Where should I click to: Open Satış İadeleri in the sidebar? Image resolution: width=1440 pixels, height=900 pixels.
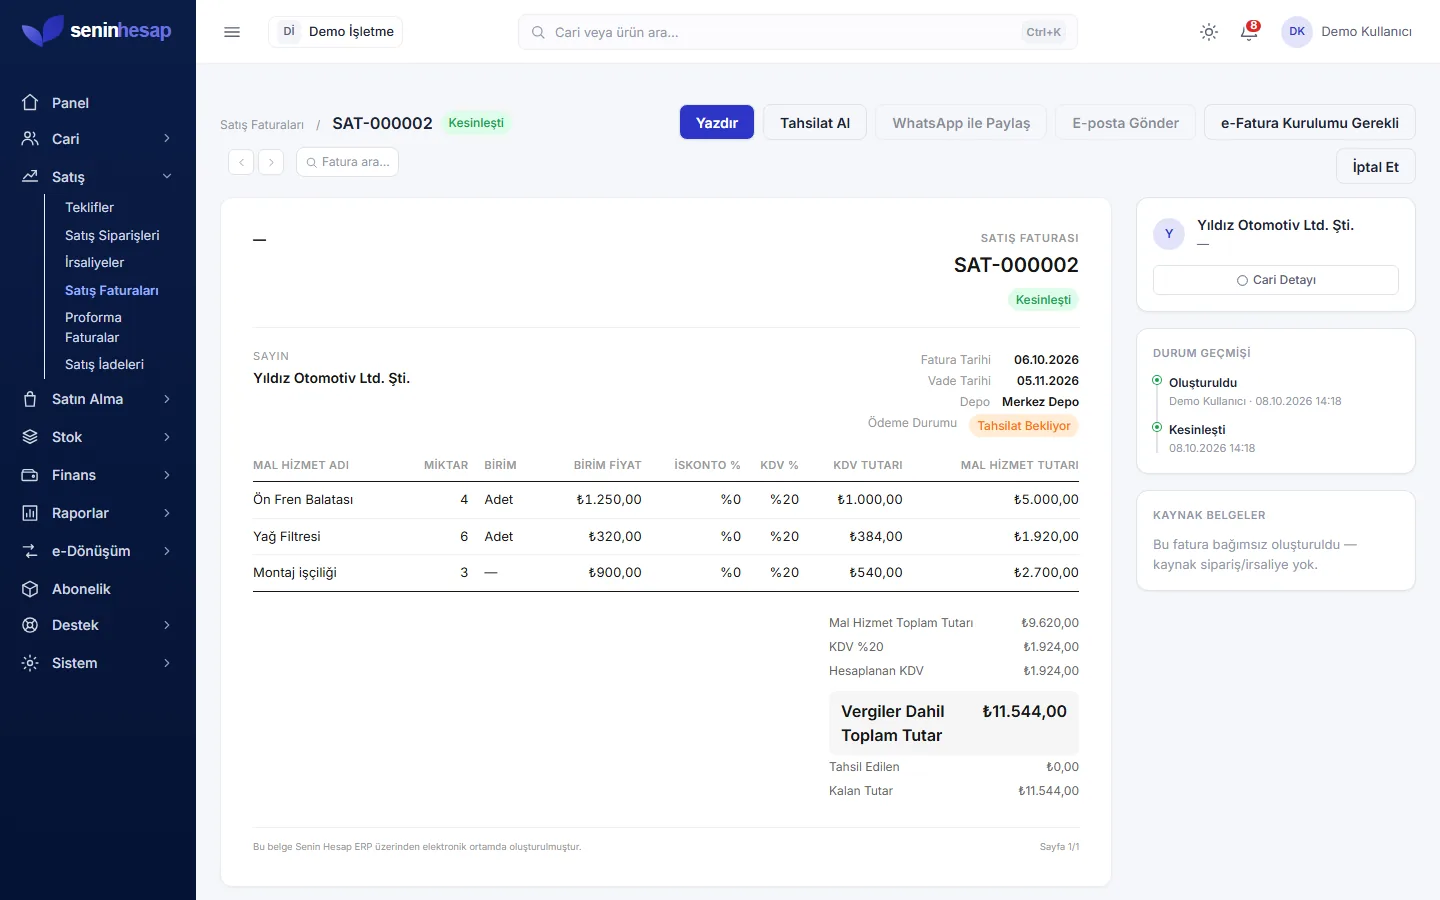(104, 364)
